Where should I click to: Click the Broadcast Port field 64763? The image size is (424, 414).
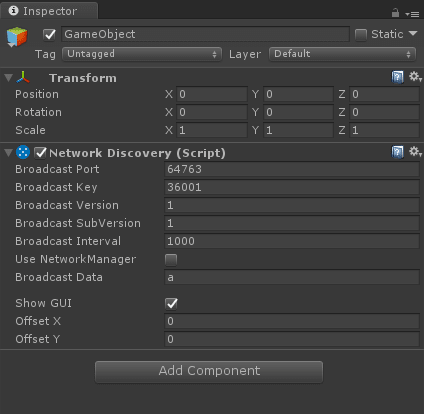click(292, 169)
